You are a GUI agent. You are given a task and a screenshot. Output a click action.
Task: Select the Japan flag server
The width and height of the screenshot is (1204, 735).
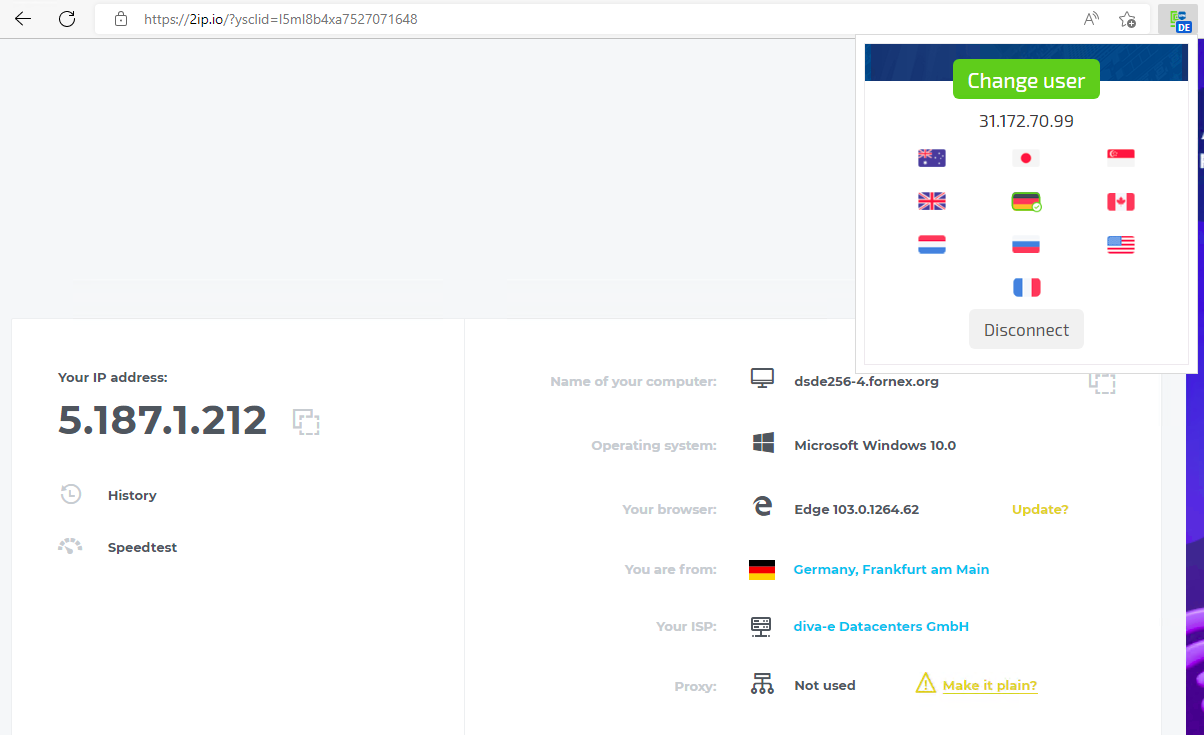[1025, 158]
